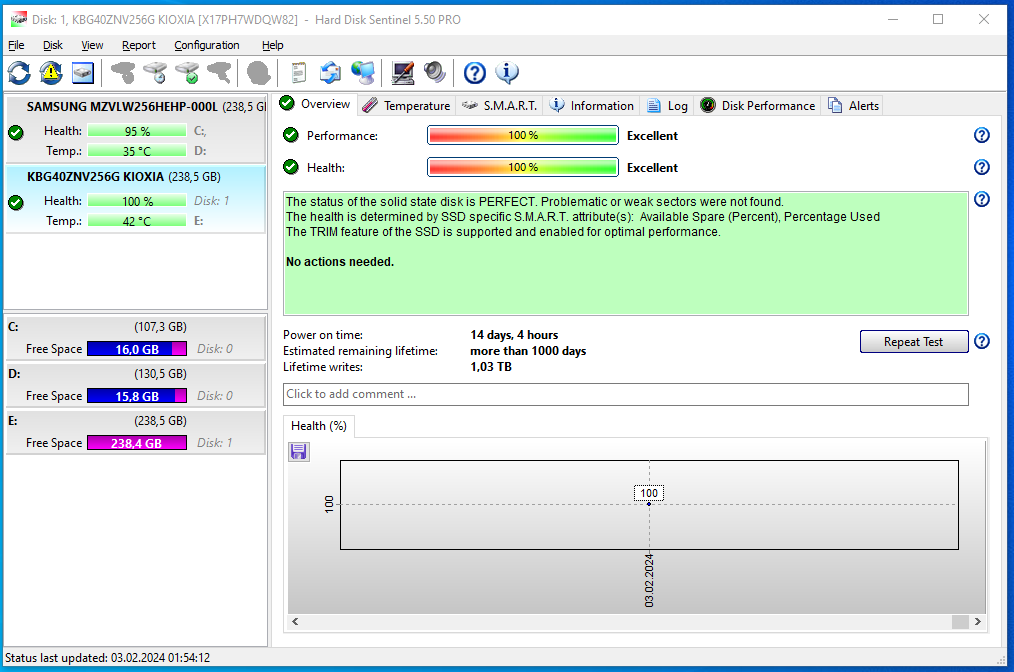Open the View menu
The image size is (1014, 672).
click(92, 45)
